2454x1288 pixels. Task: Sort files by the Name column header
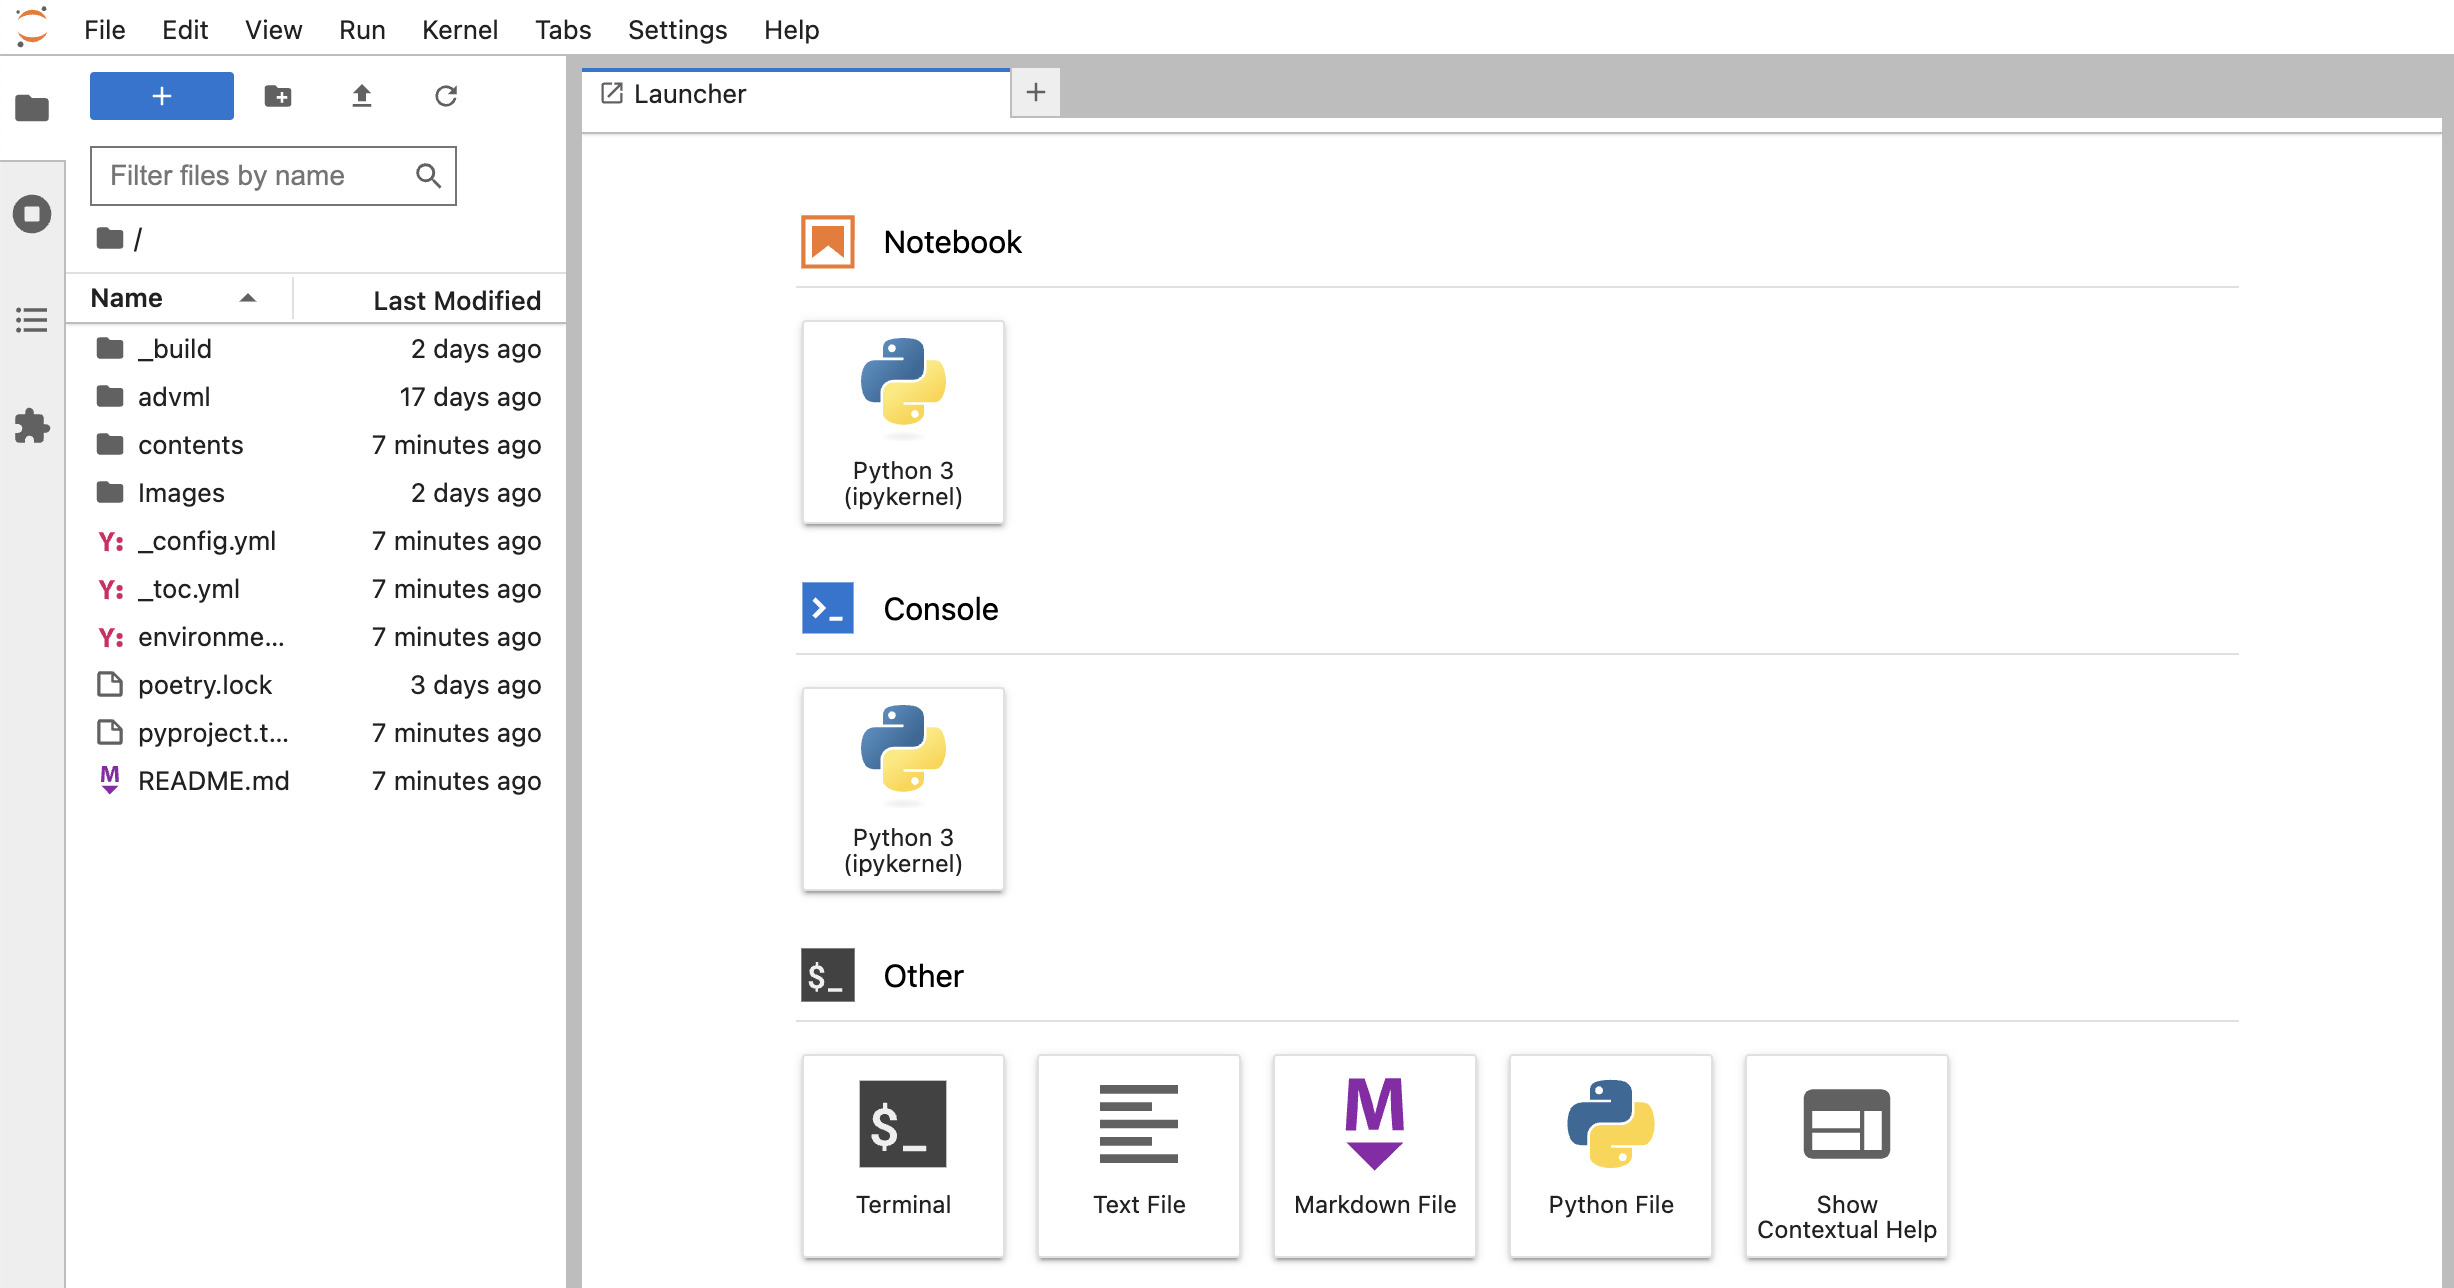click(x=178, y=298)
